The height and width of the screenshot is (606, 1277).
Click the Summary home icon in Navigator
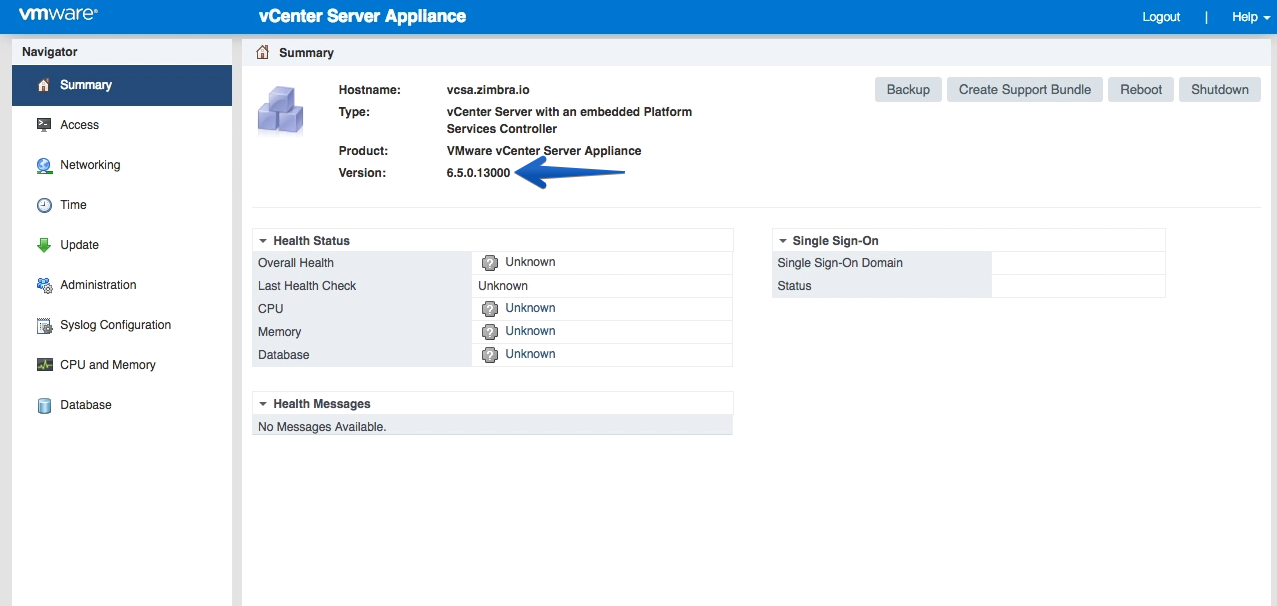point(43,85)
